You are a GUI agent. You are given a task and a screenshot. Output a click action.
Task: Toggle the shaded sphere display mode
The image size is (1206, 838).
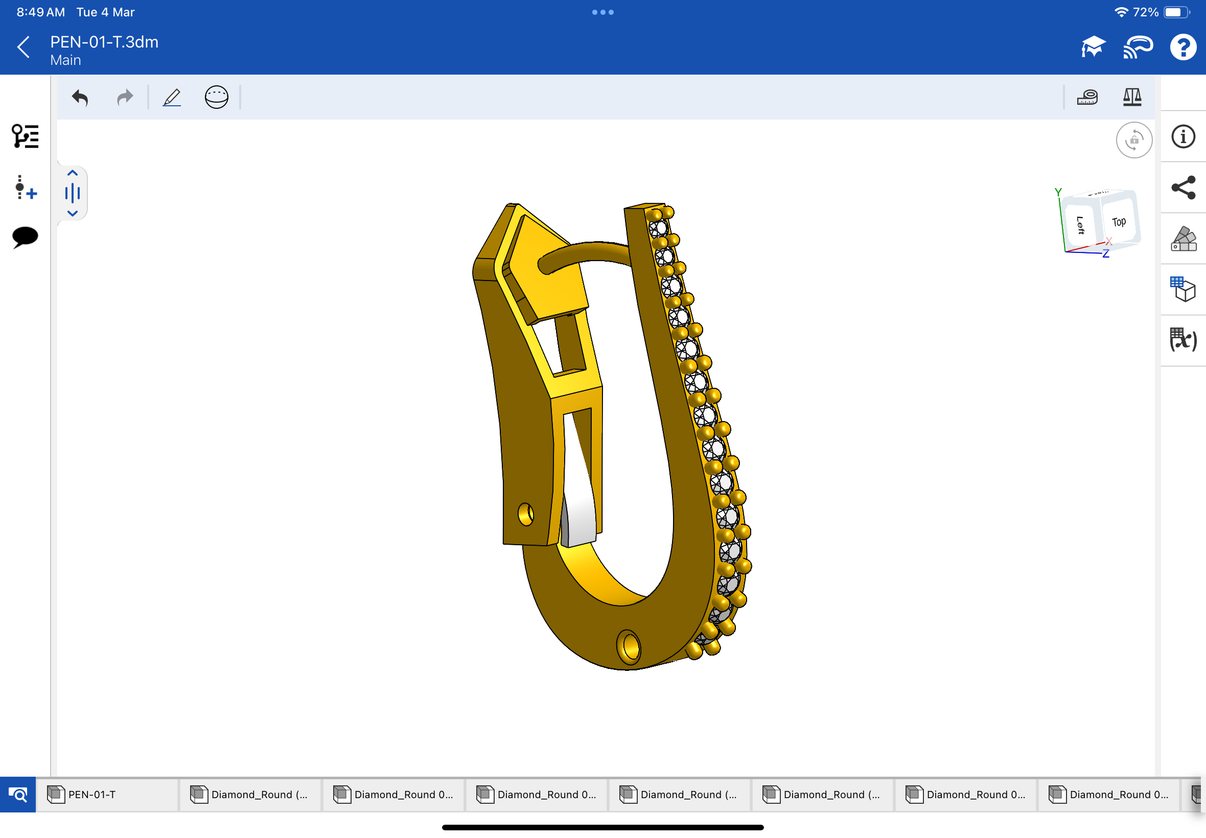(217, 97)
